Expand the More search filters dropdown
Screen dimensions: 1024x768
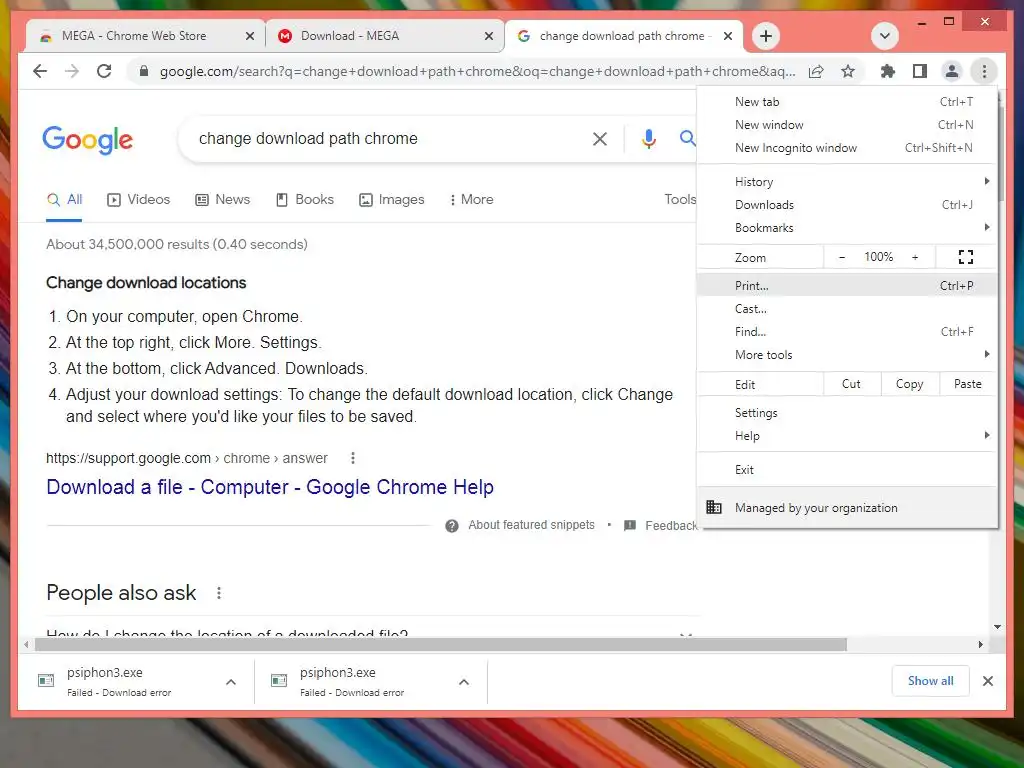(x=472, y=200)
